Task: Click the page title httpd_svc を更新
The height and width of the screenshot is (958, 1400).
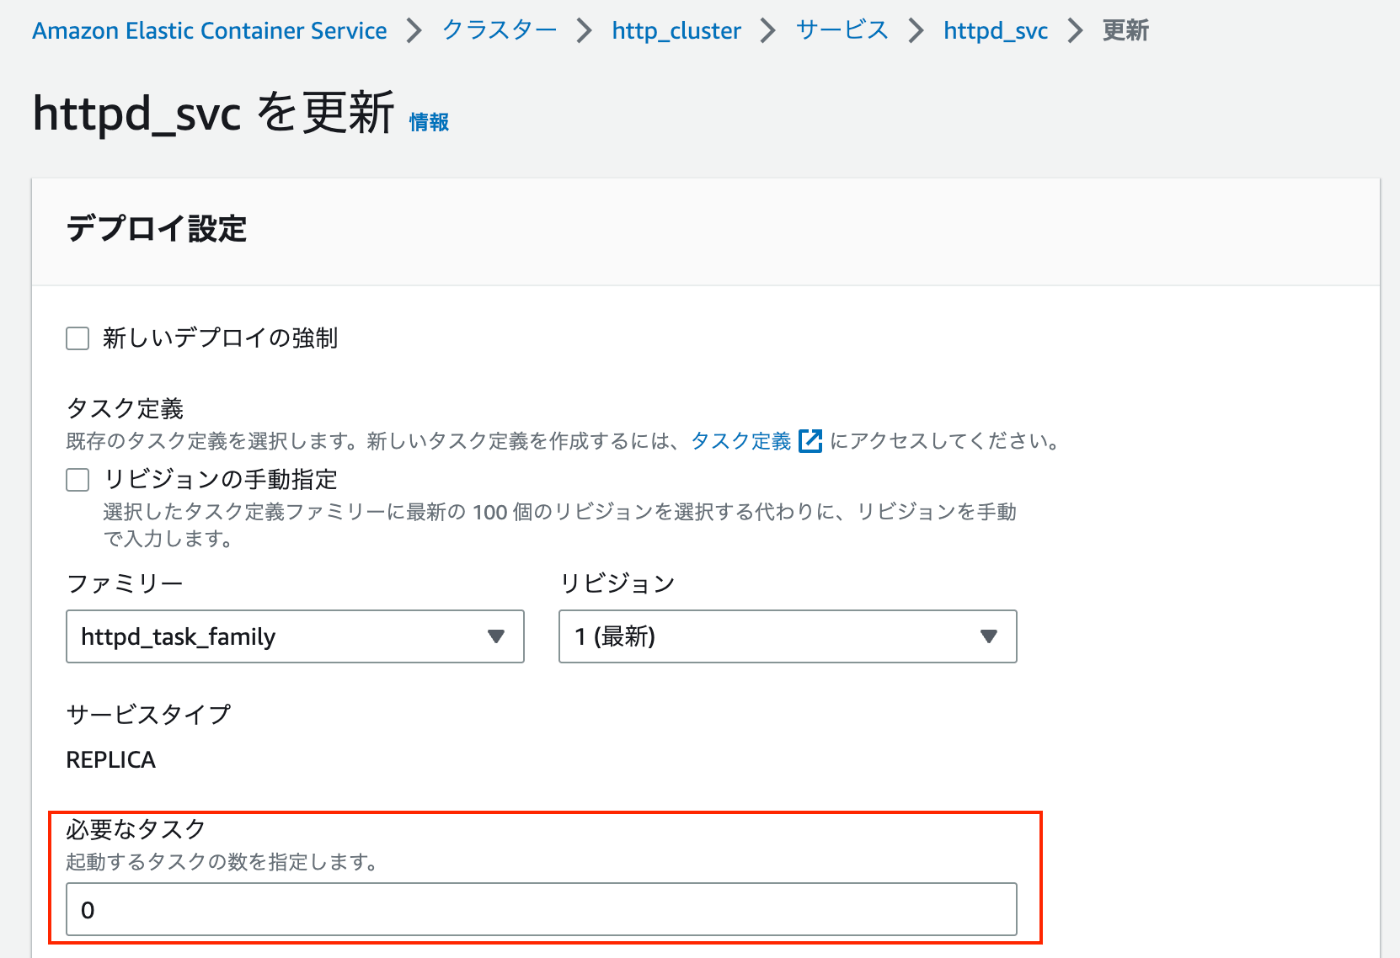Action: [x=213, y=112]
